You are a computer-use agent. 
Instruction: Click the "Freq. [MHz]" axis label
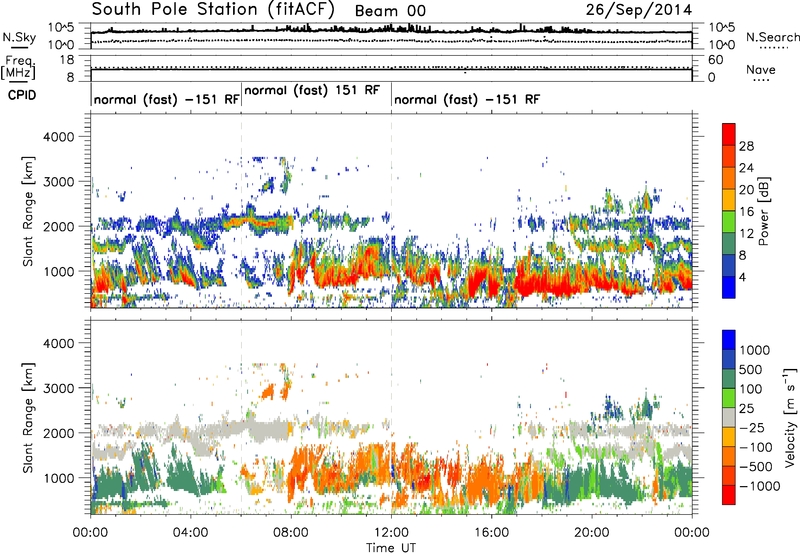18,68
